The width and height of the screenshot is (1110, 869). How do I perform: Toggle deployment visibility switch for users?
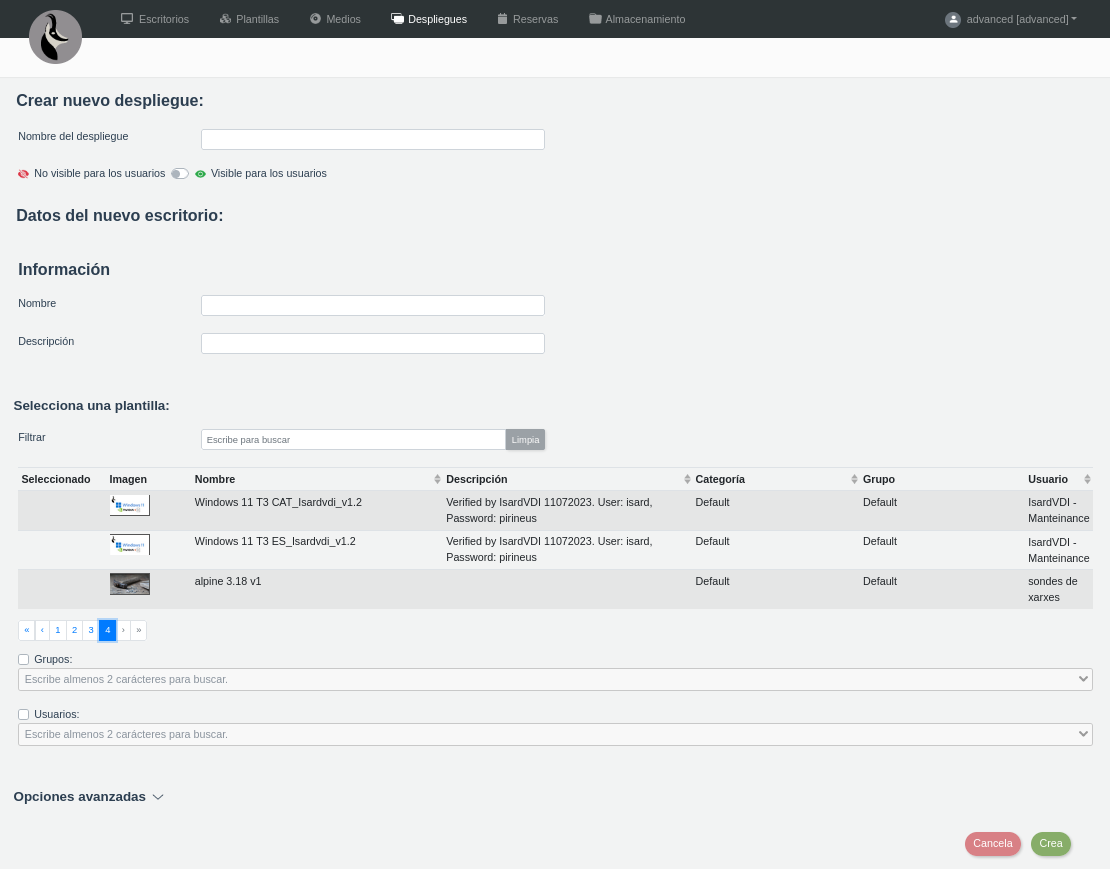[x=179, y=174]
